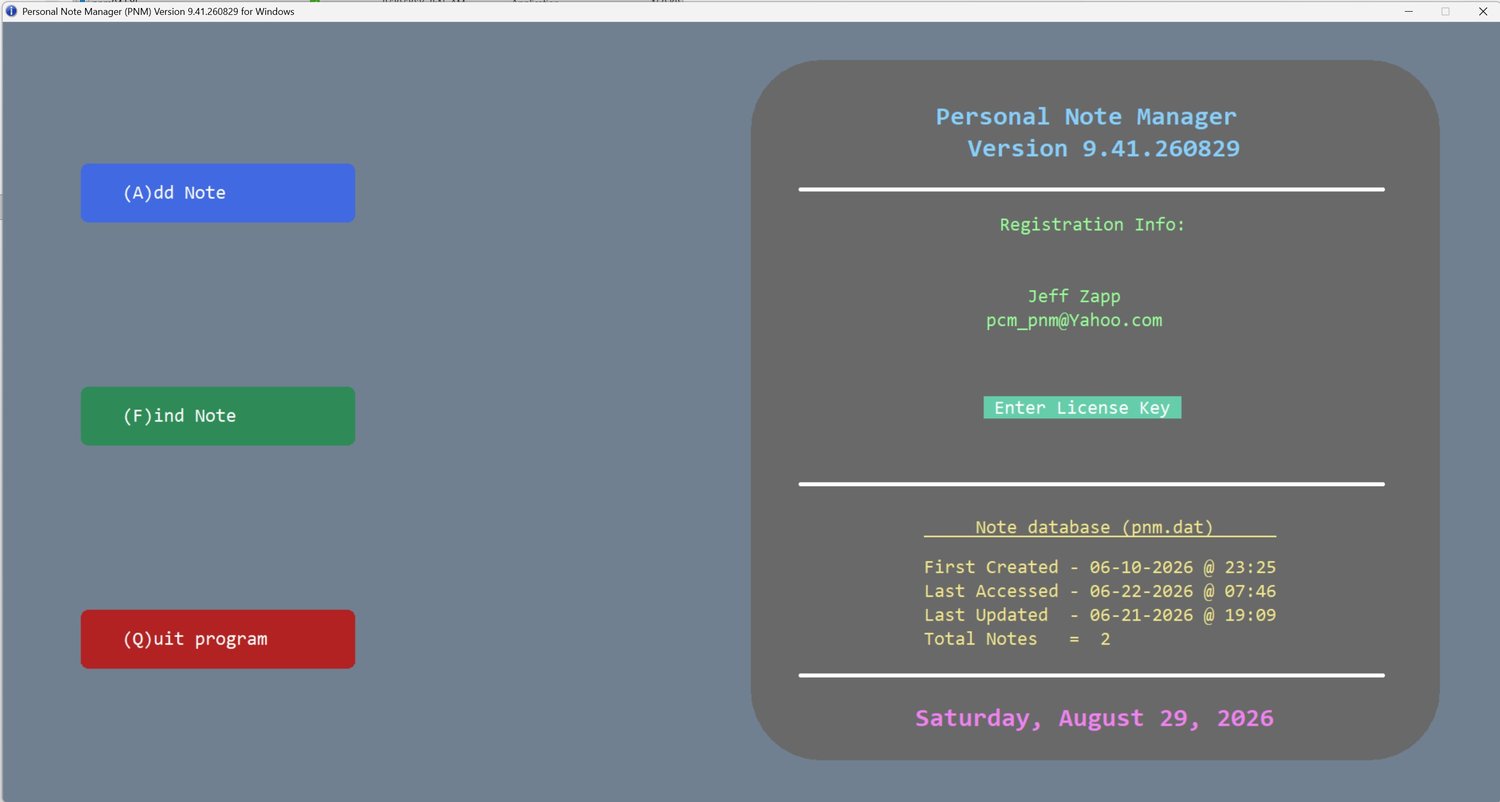Viewport: 1500px width, 802px height.
Task: Click the Version 9.41.260829 text
Action: [1103, 148]
